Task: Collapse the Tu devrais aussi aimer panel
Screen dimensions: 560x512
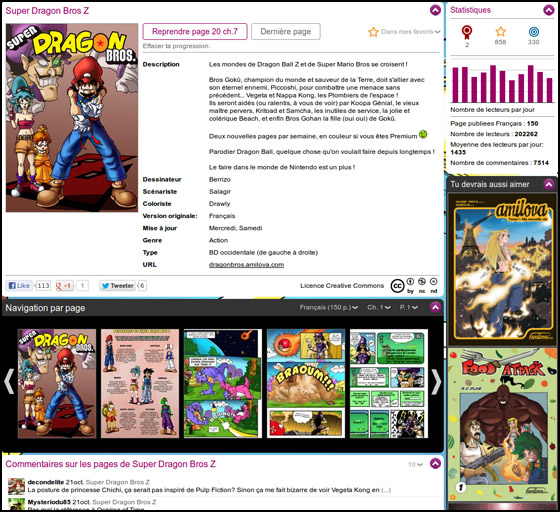Action: 548,184
